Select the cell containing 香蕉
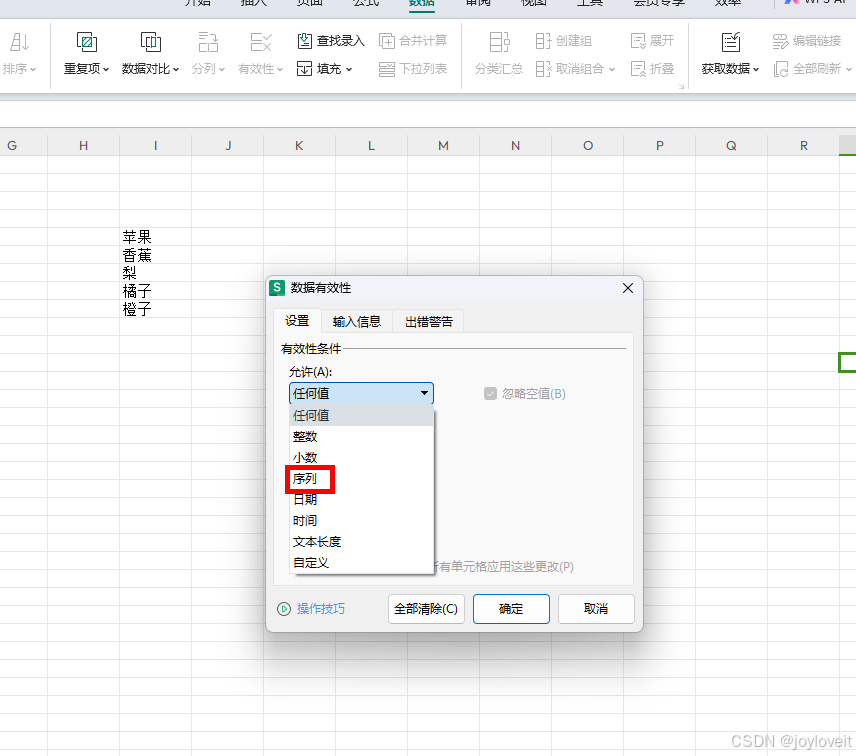Screen dimensions: 856x756 156,255
